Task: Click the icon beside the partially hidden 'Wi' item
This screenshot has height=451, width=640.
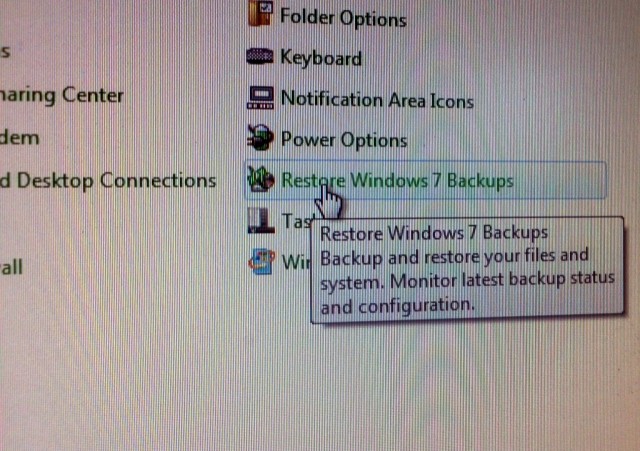Action: pos(261,262)
